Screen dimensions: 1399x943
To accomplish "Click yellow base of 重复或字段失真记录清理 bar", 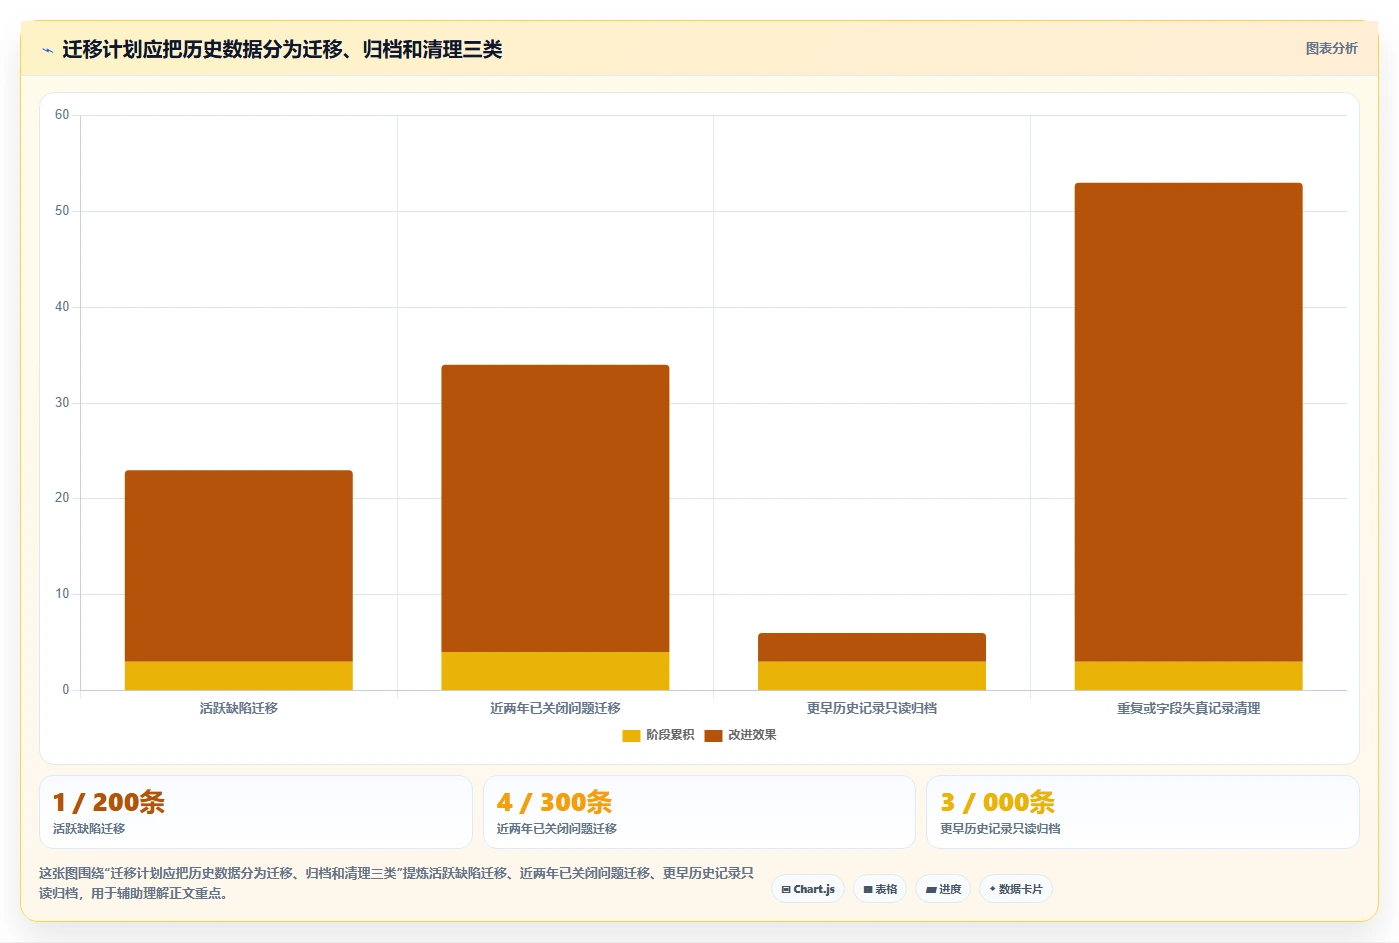I will click(1188, 676).
